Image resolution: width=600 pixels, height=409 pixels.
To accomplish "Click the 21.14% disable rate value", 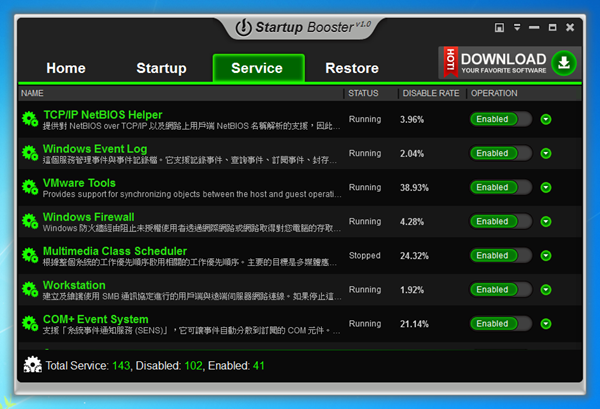I will click(414, 324).
